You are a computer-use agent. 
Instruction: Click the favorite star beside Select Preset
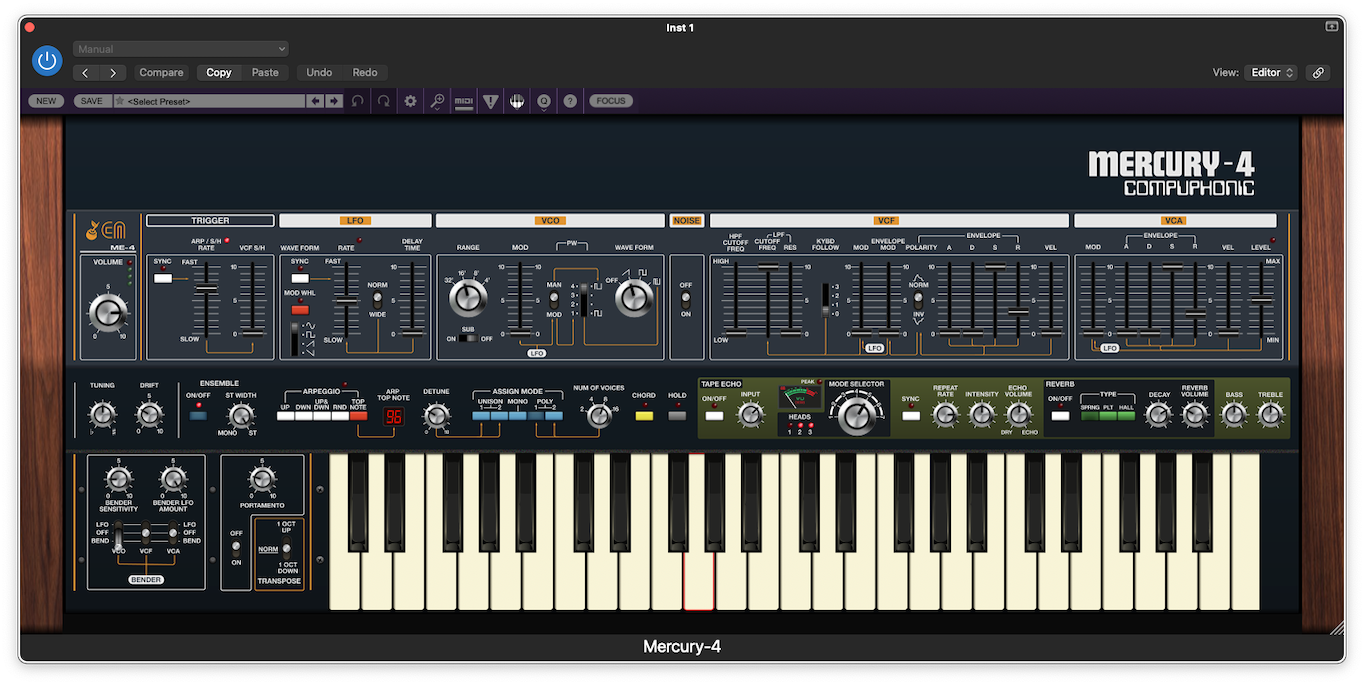(x=120, y=101)
